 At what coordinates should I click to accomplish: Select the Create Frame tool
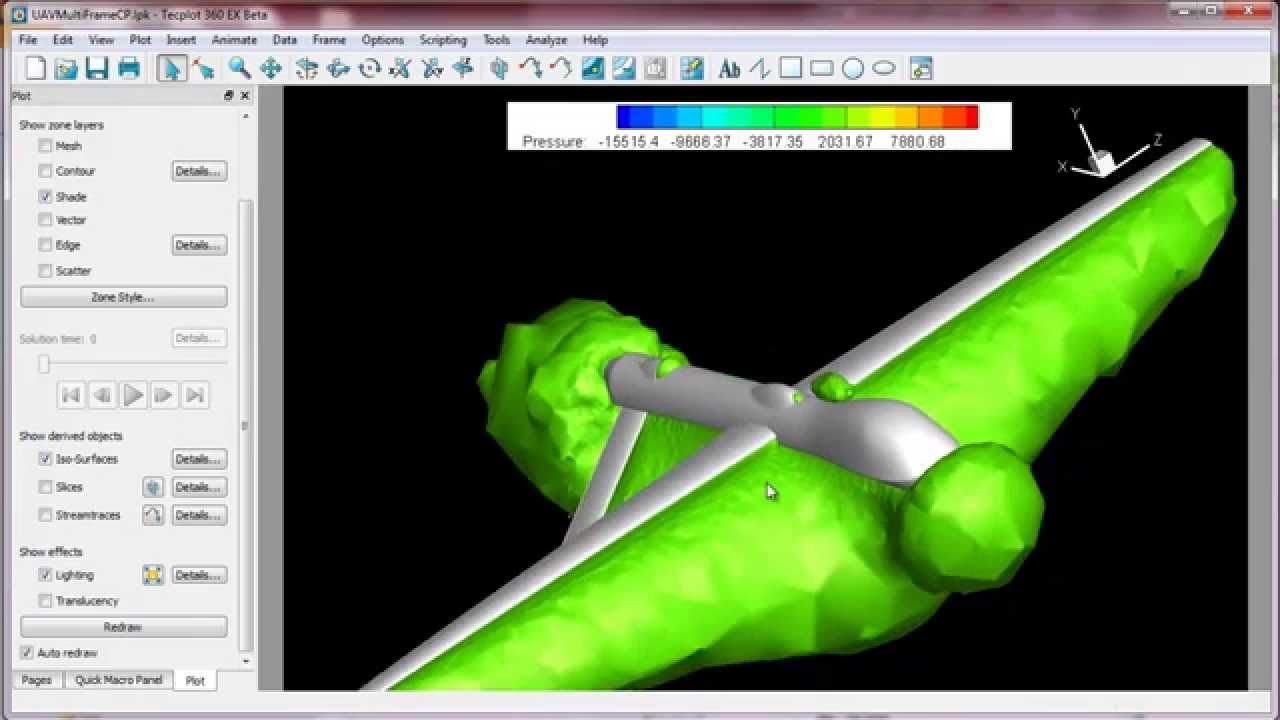click(922, 68)
